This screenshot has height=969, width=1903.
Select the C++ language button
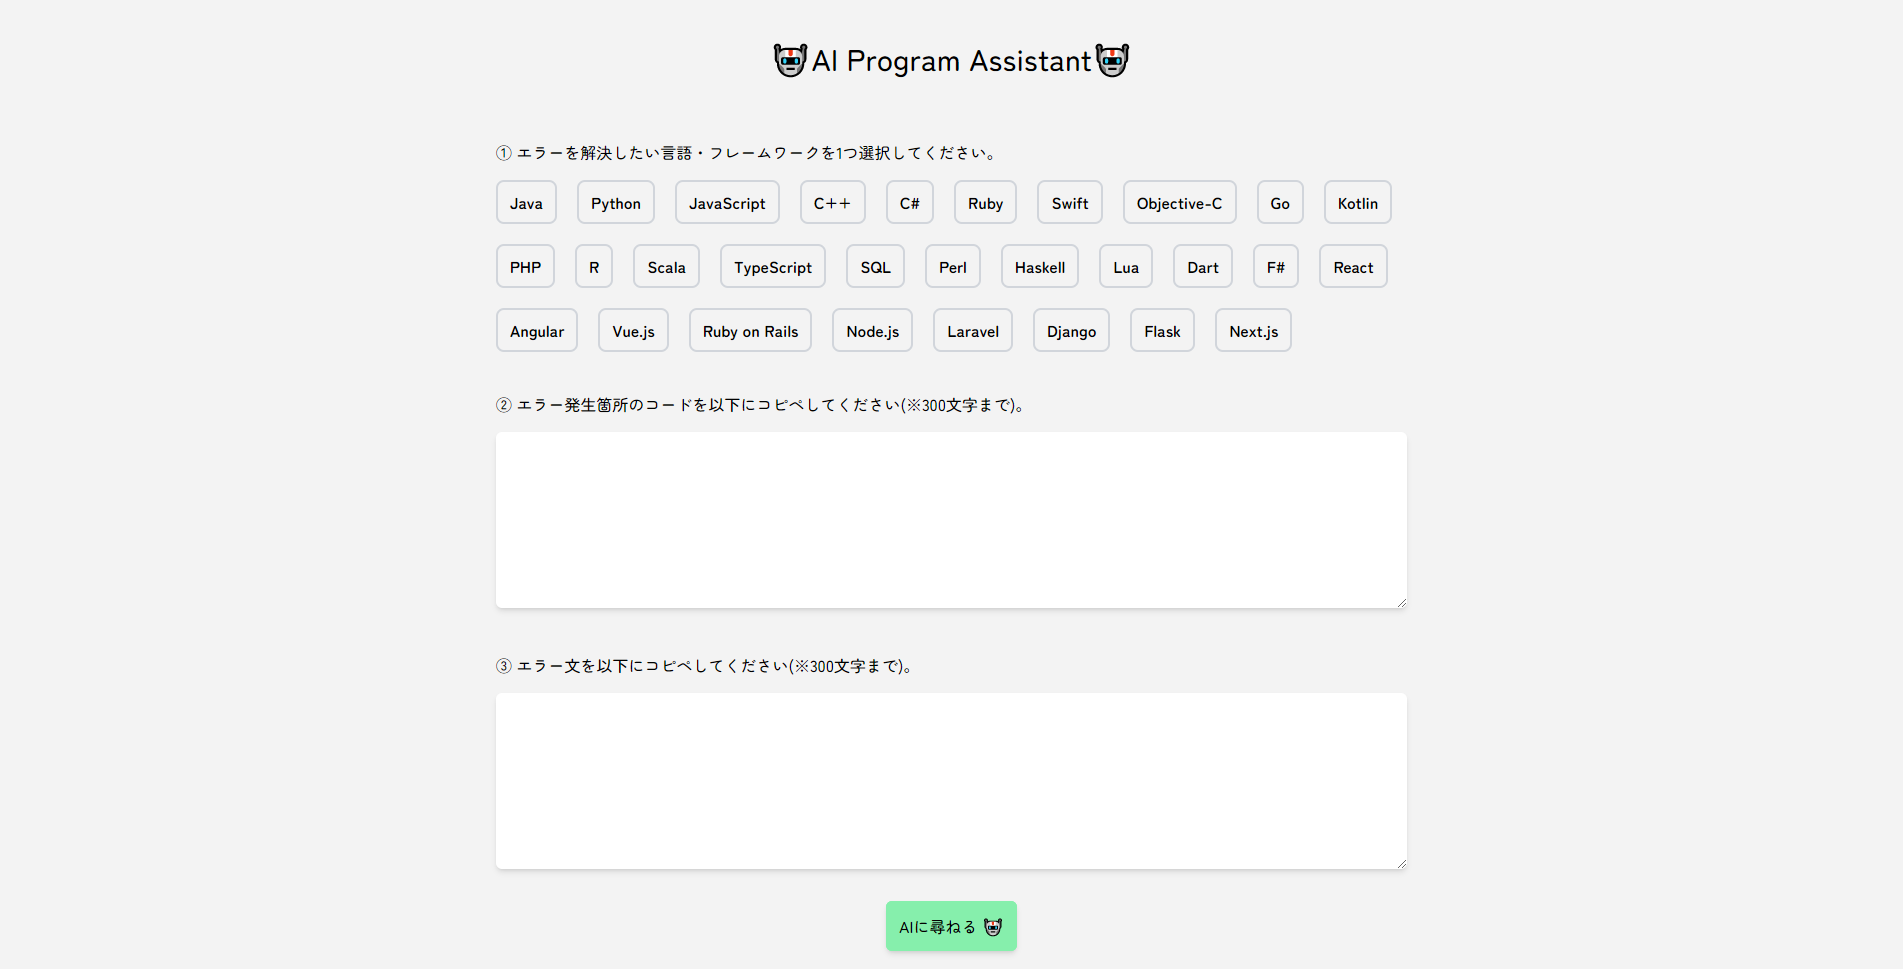pos(832,203)
